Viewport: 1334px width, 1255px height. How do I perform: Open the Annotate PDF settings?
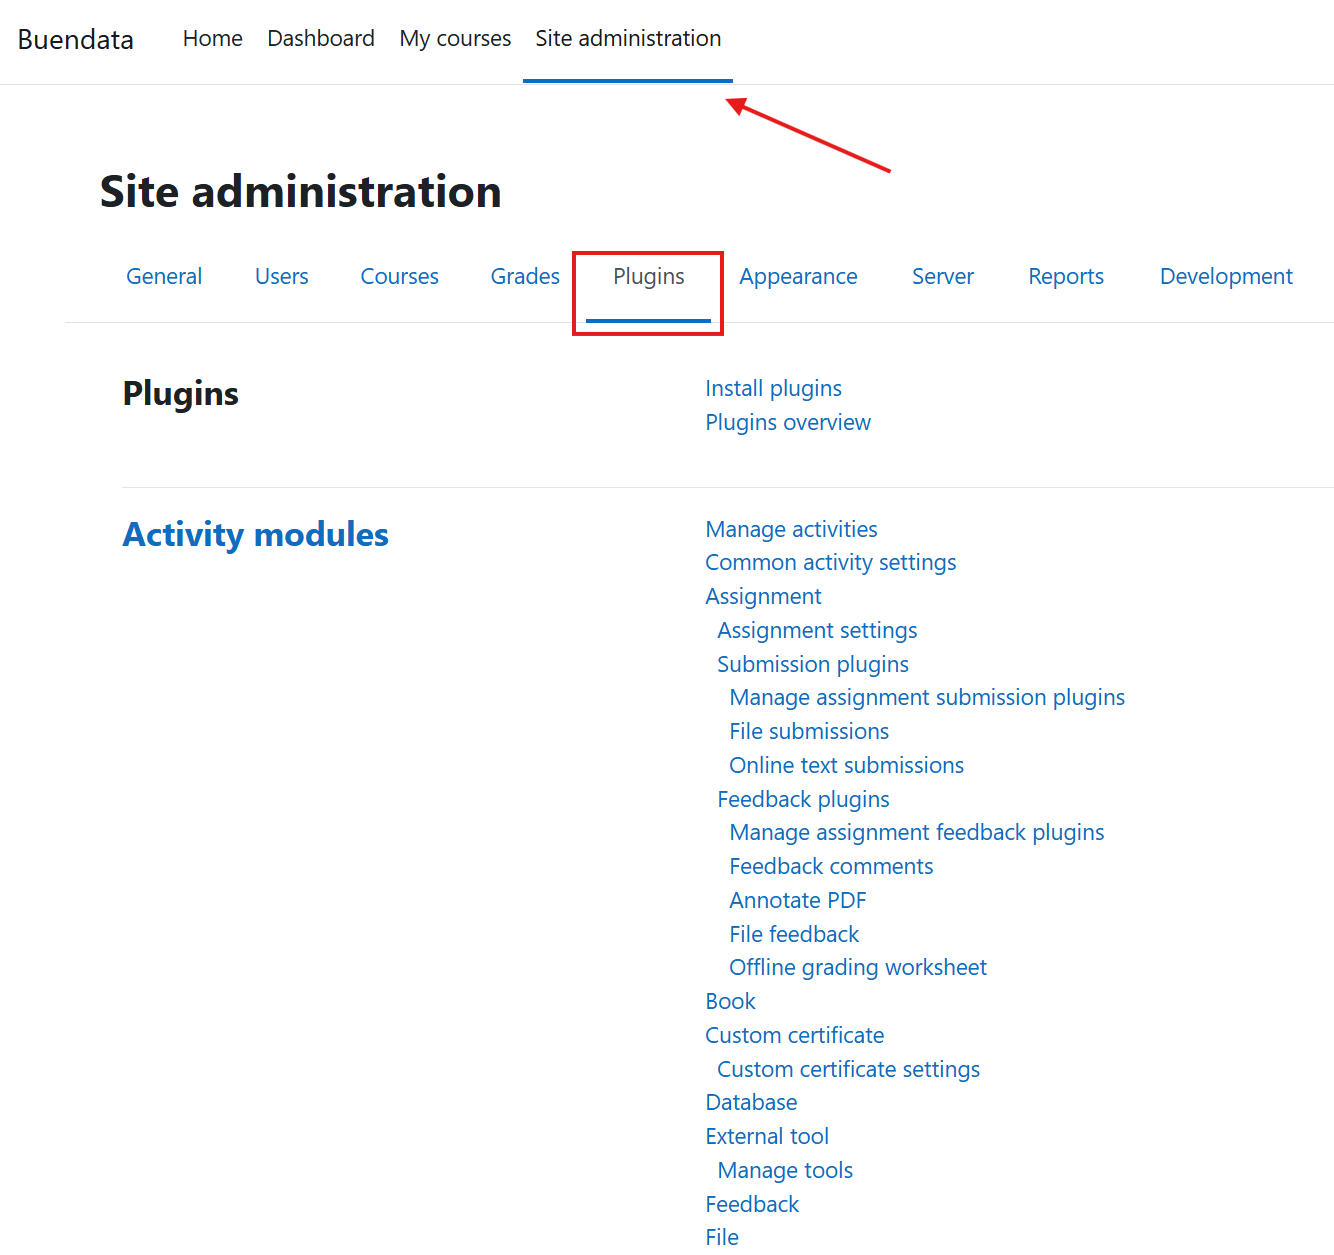[797, 900]
